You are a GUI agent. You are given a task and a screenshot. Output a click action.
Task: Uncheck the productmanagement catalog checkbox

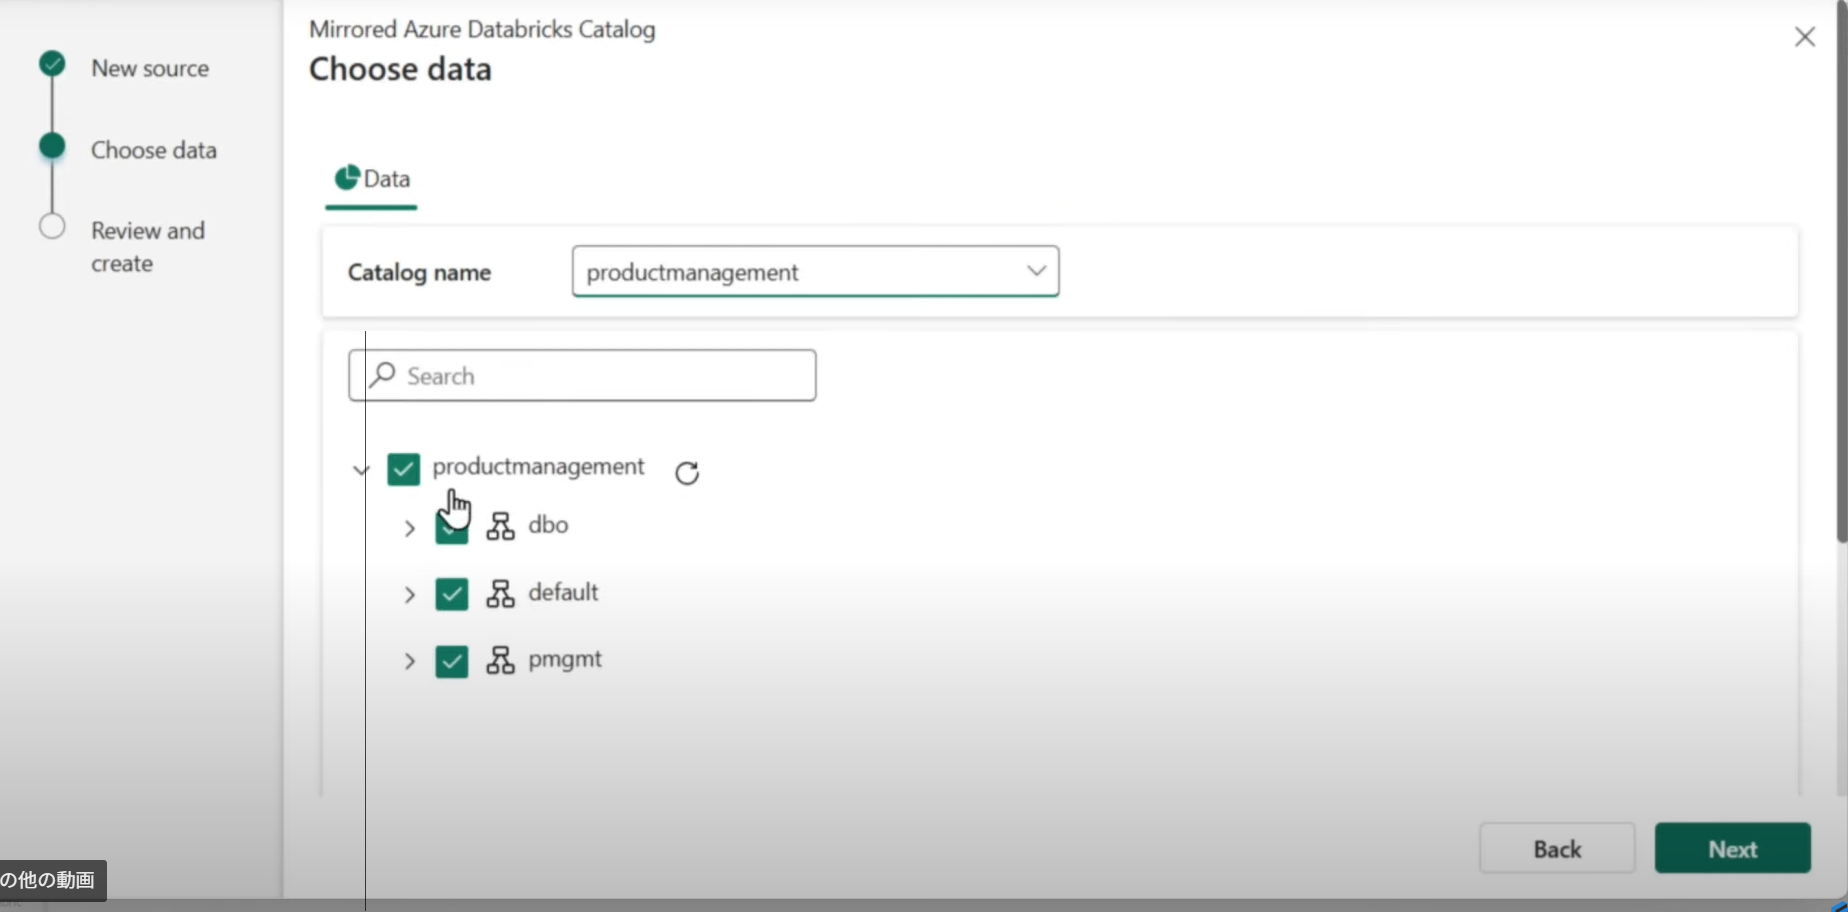[404, 469]
